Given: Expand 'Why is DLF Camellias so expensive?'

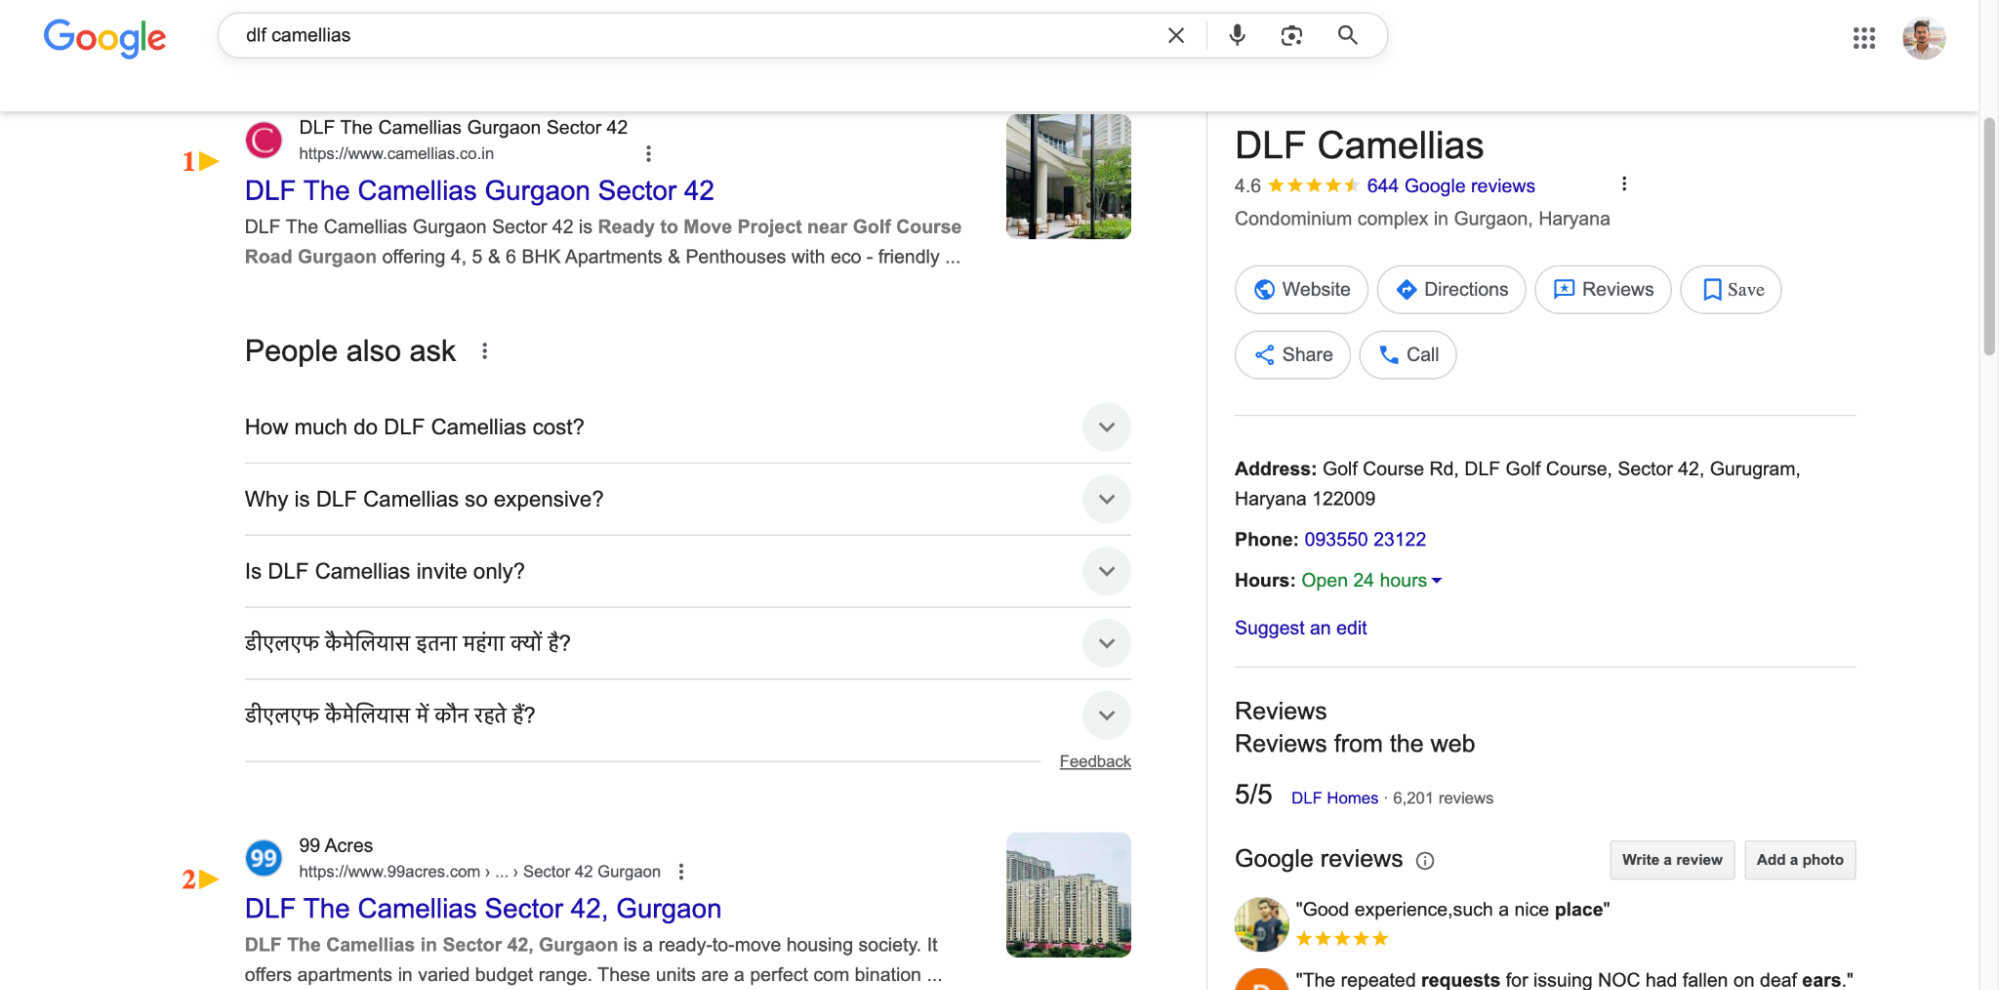Looking at the screenshot, I should (x=687, y=499).
